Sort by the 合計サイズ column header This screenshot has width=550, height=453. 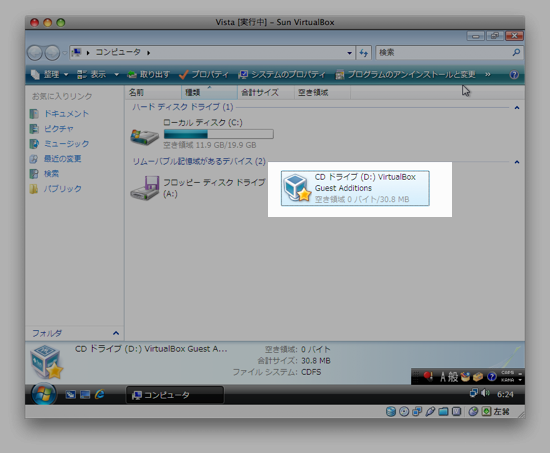coord(266,93)
